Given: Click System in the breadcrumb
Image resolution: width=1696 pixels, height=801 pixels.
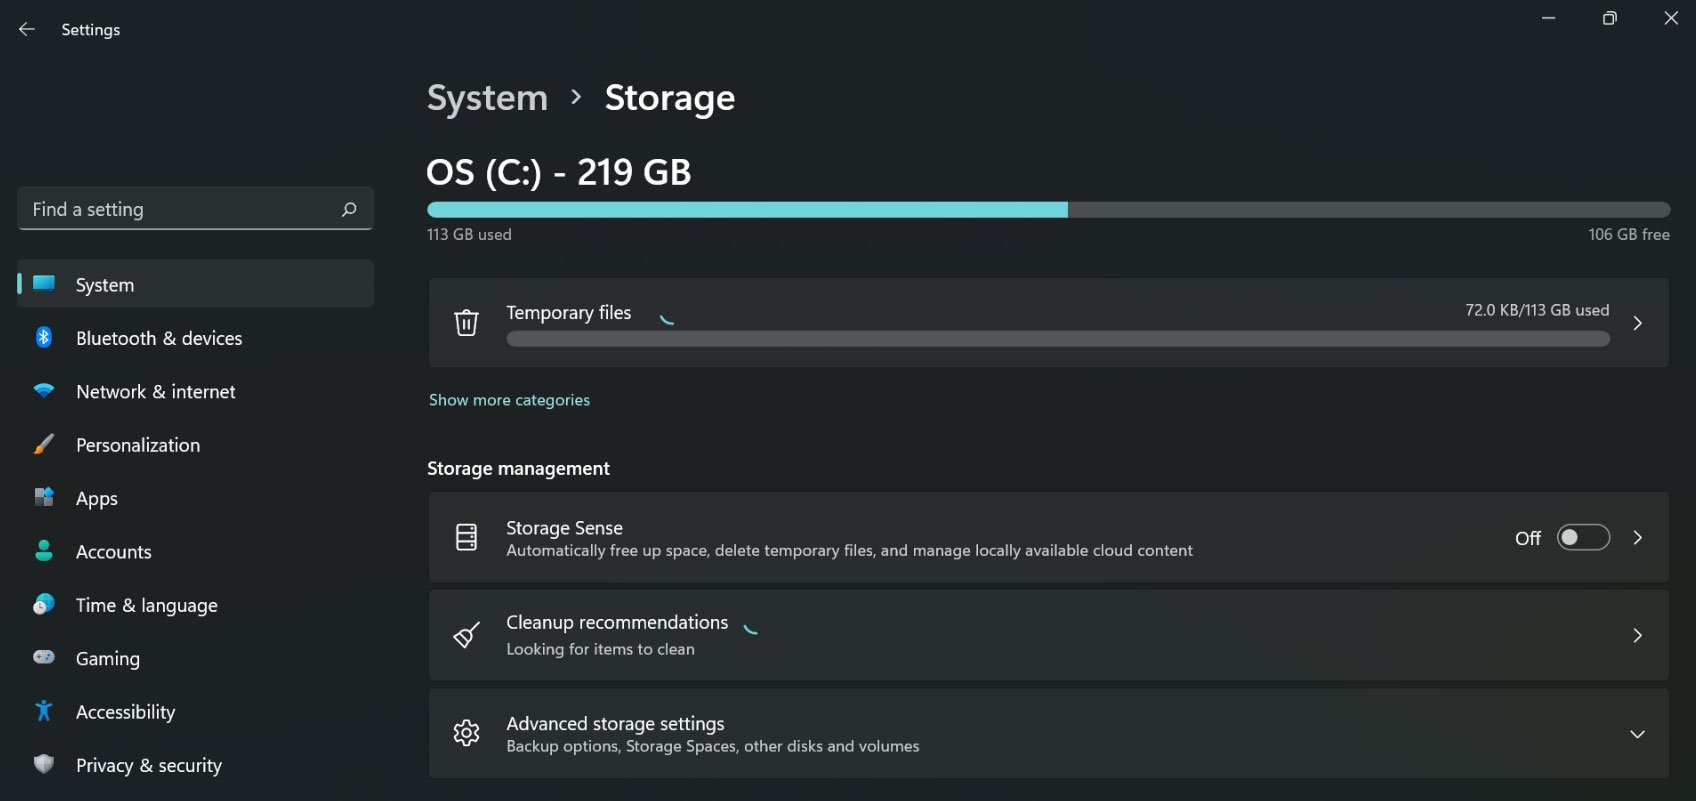Looking at the screenshot, I should (487, 98).
